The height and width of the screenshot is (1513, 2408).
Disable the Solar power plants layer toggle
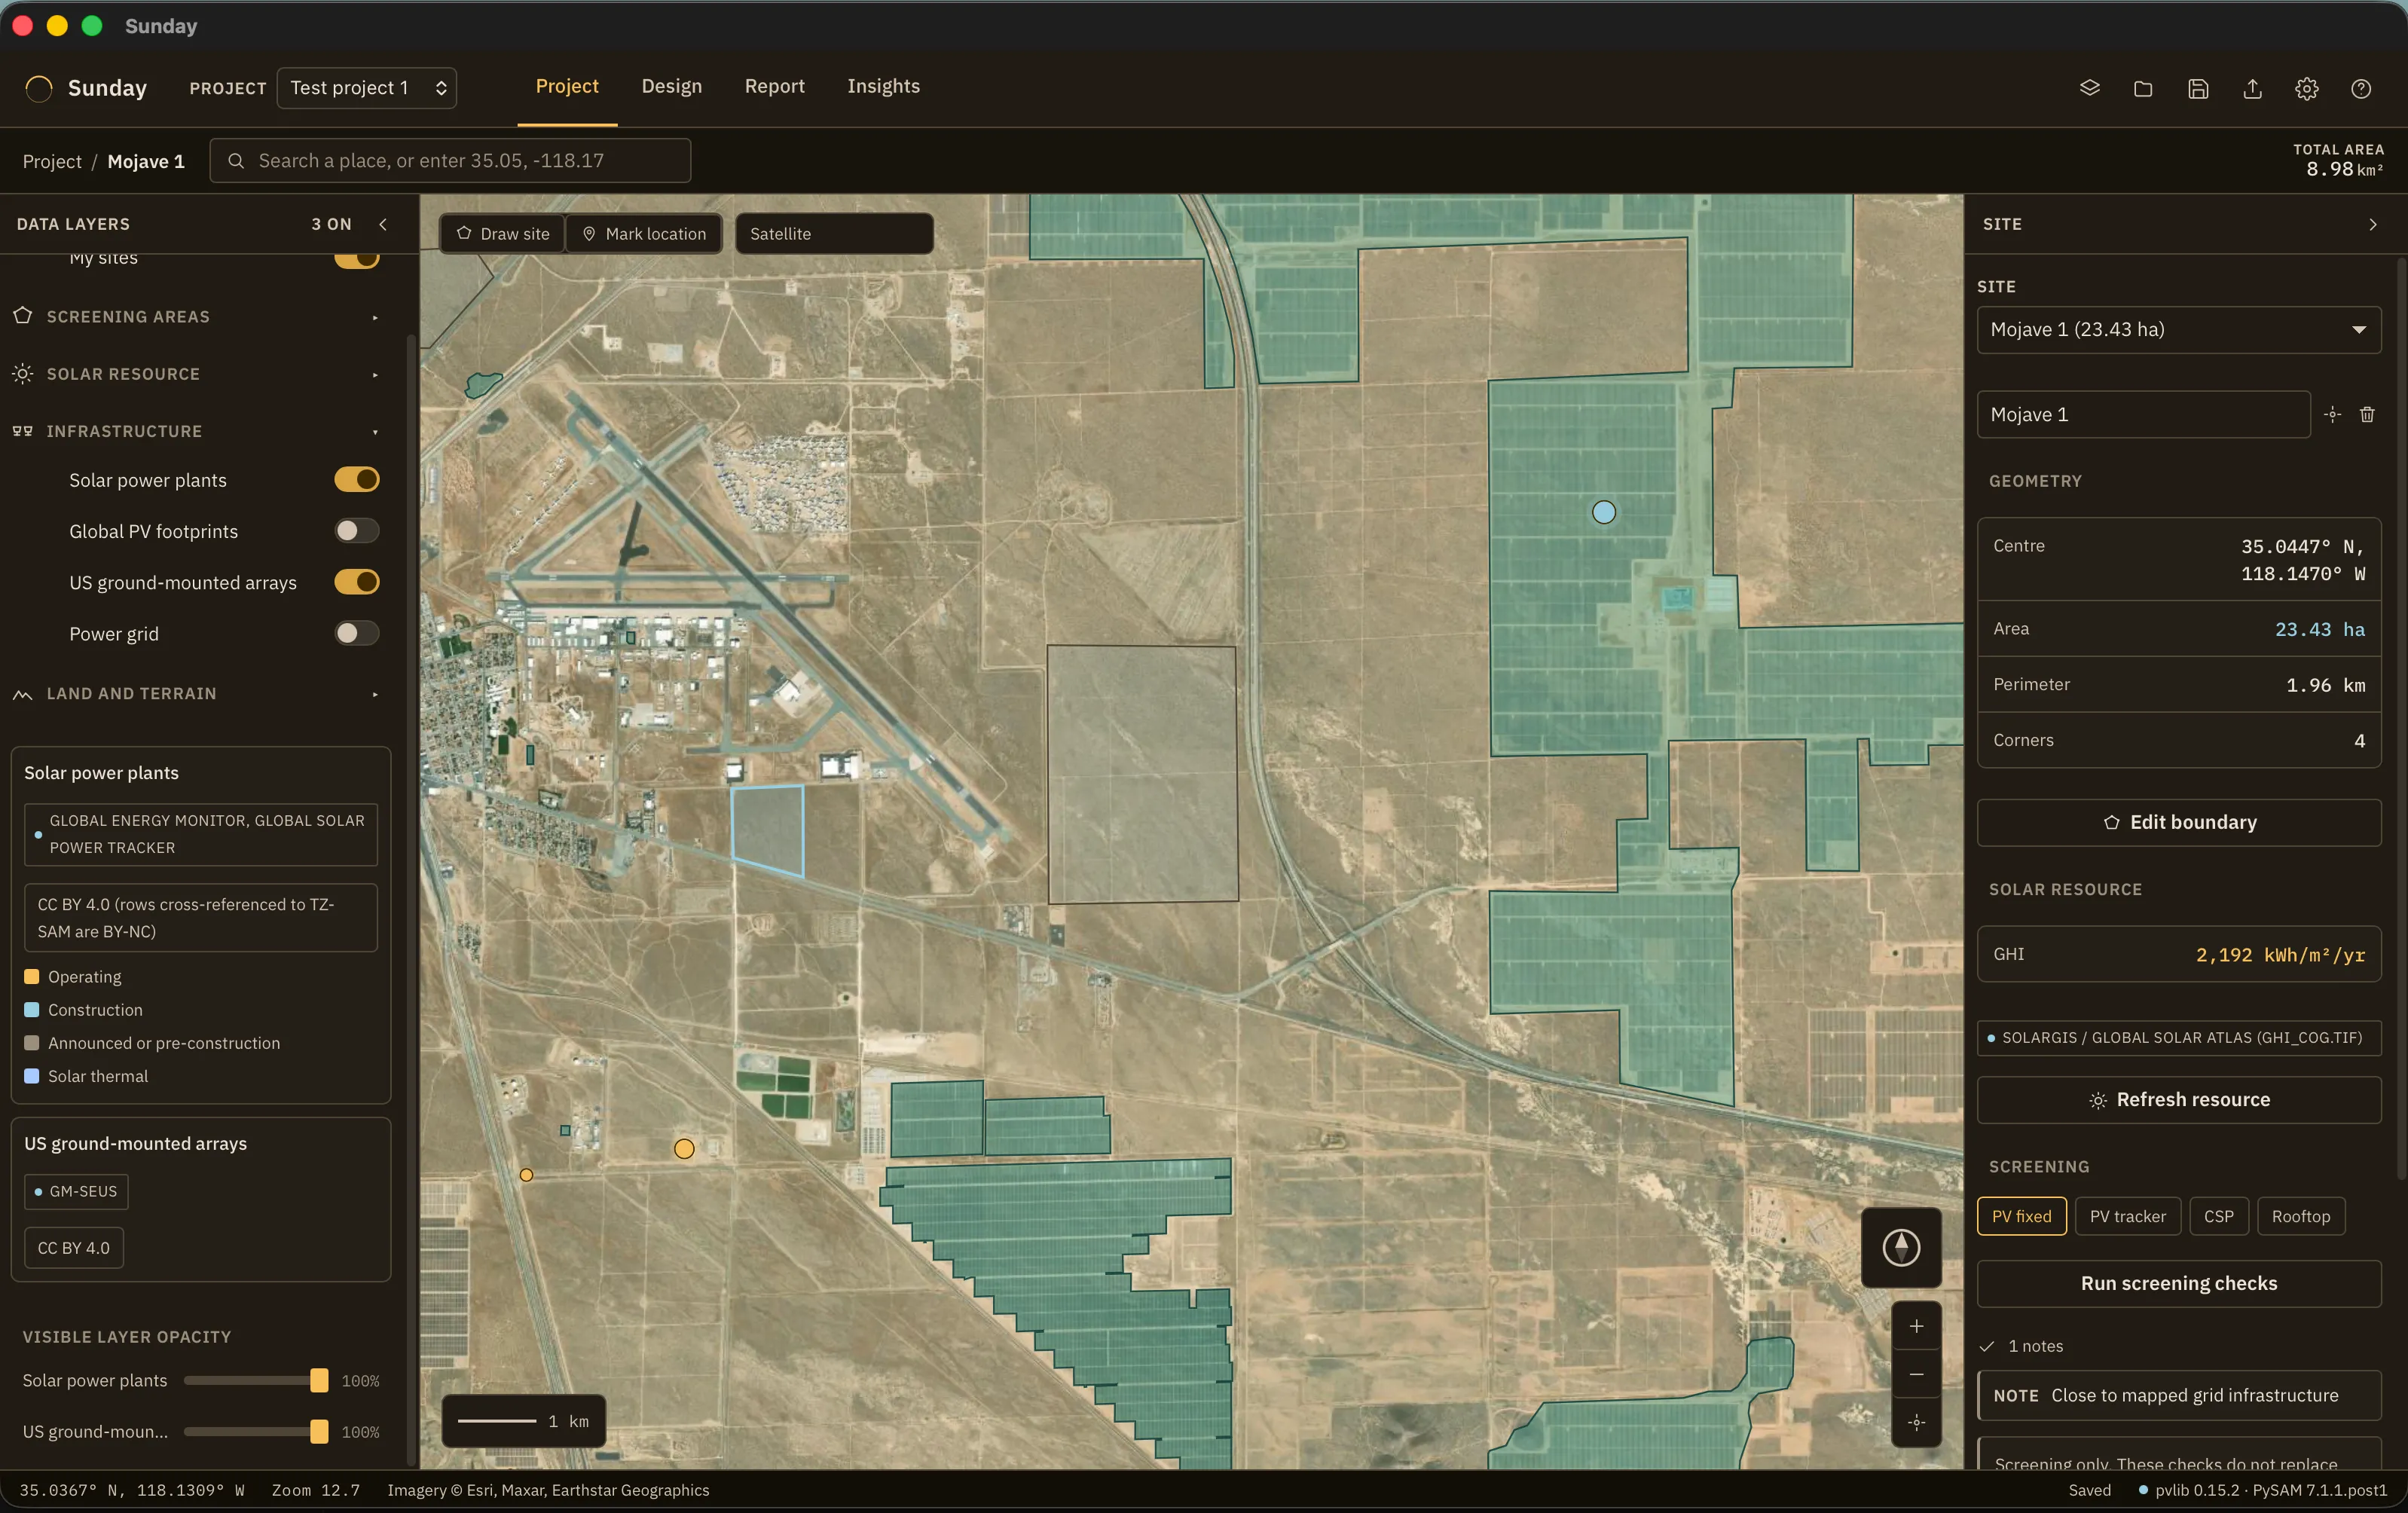[356, 479]
